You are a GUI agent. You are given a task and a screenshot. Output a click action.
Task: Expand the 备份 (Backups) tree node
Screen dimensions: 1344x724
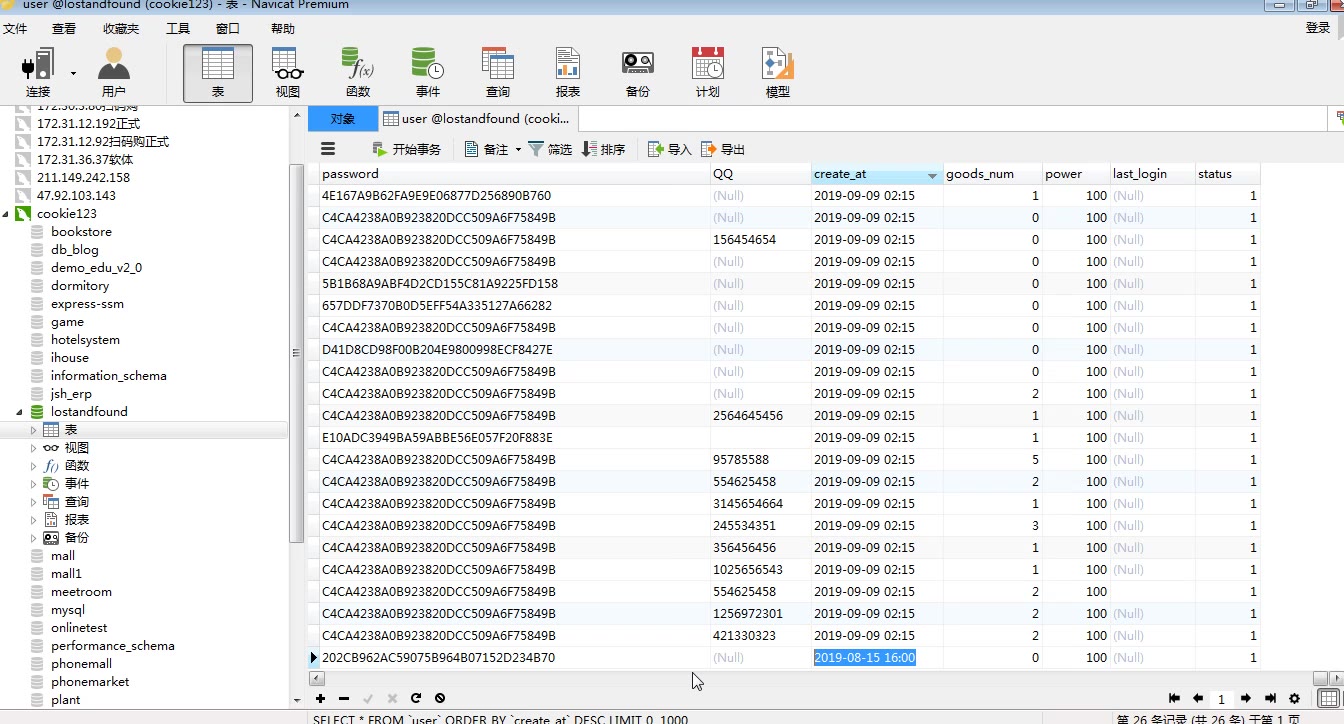(33, 537)
